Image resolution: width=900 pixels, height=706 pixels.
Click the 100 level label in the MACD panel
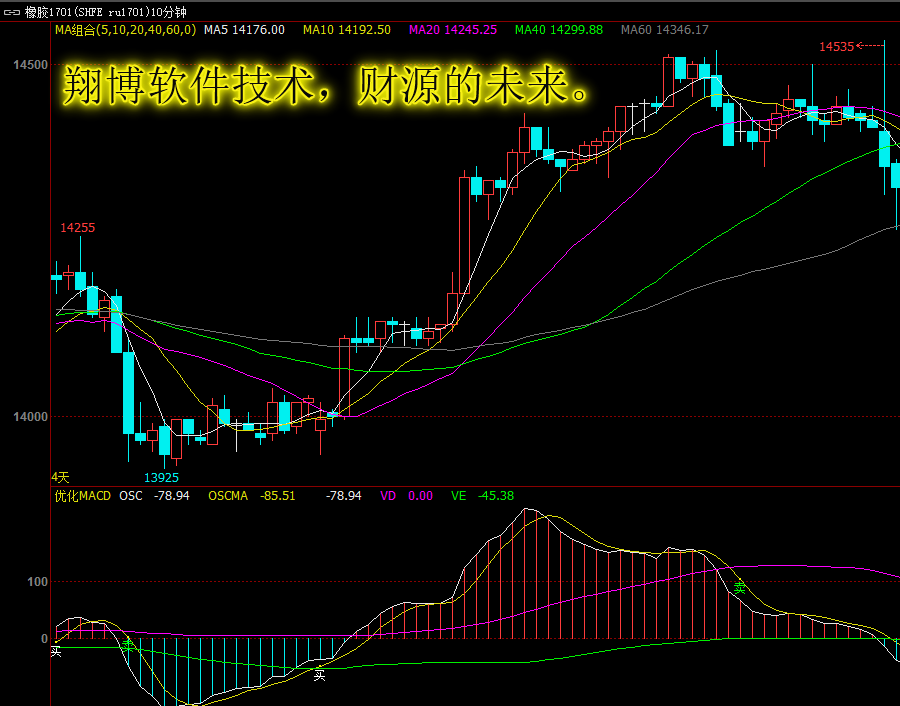(x=37, y=582)
